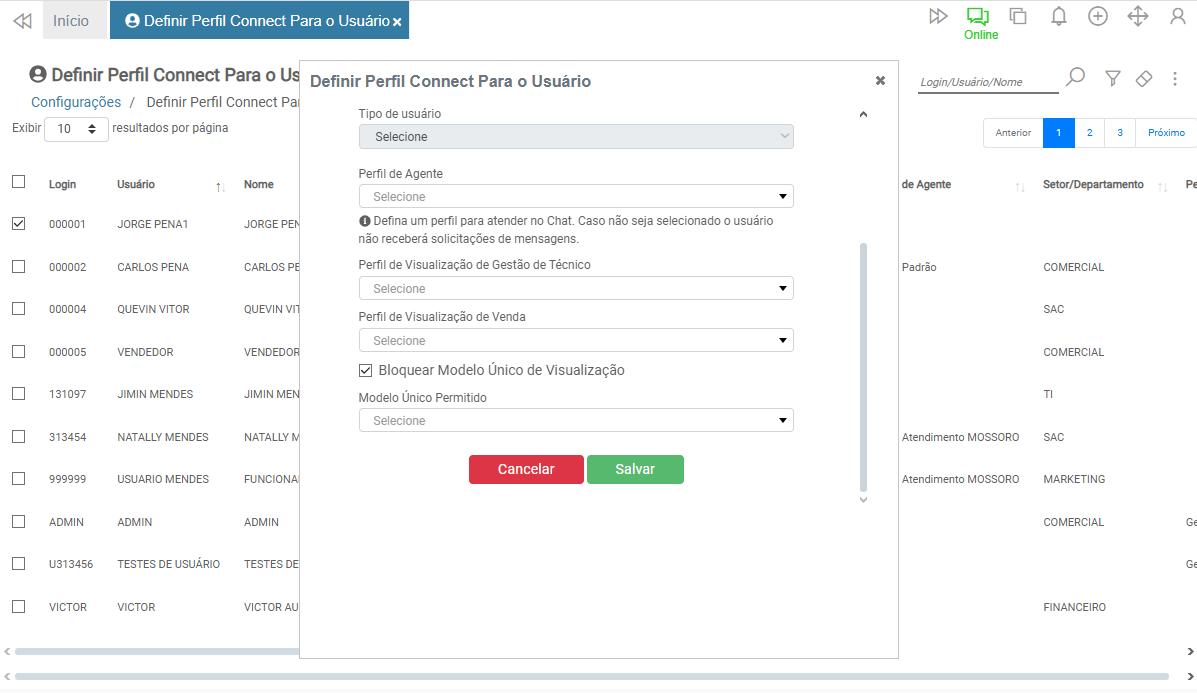Check the row for CARLOS PENA
The height and width of the screenshot is (693, 1197).
(x=19, y=267)
